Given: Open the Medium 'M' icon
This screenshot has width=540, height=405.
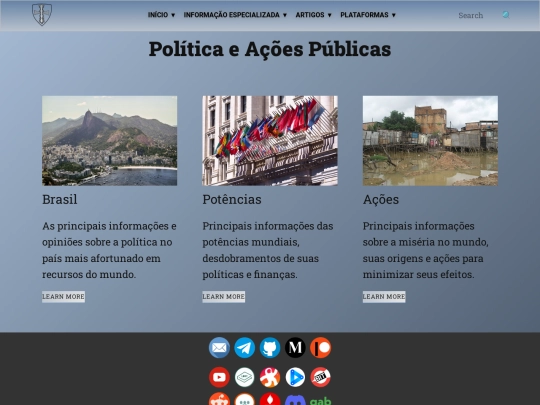Looking at the screenshot, I should point(295,347).
